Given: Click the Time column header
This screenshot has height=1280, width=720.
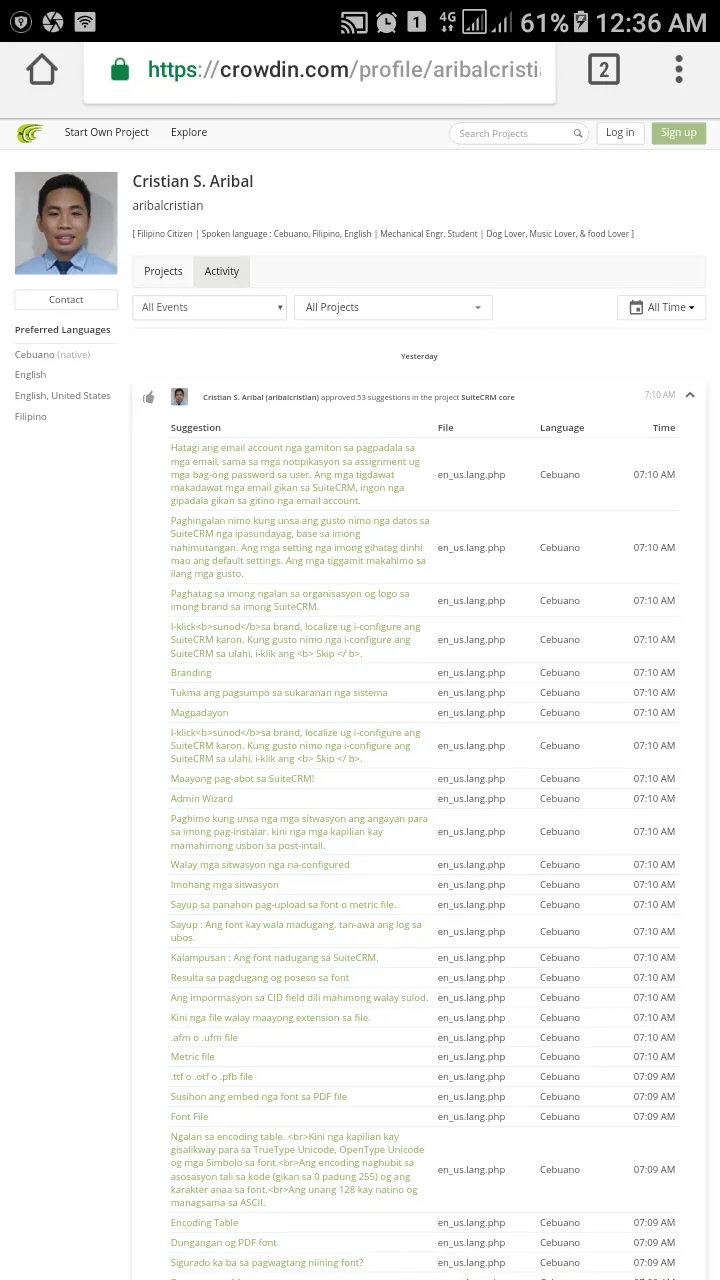Looking at the screenshot, I should click(664, 427).
